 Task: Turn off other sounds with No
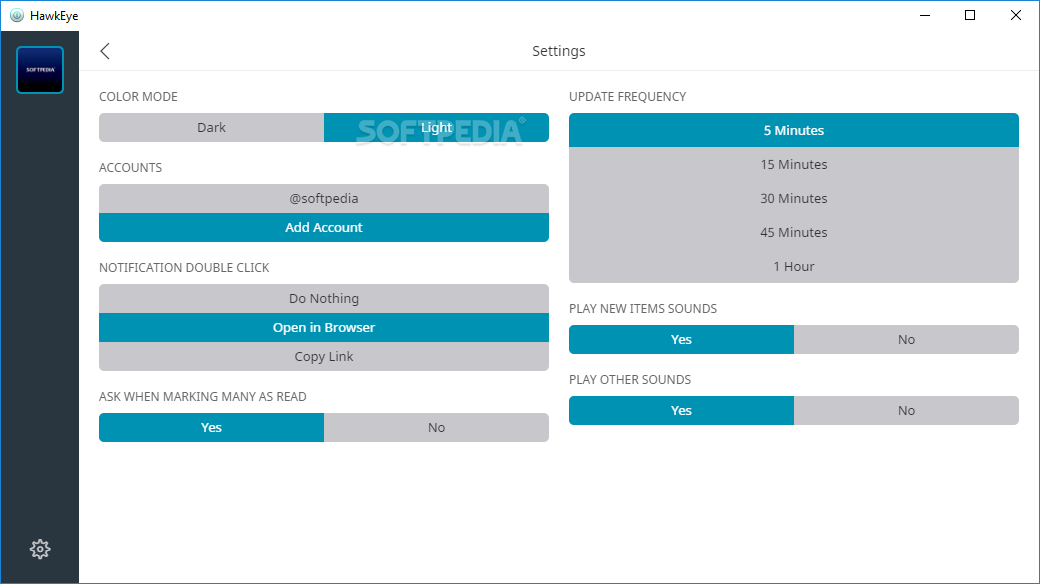coord(906,410)
